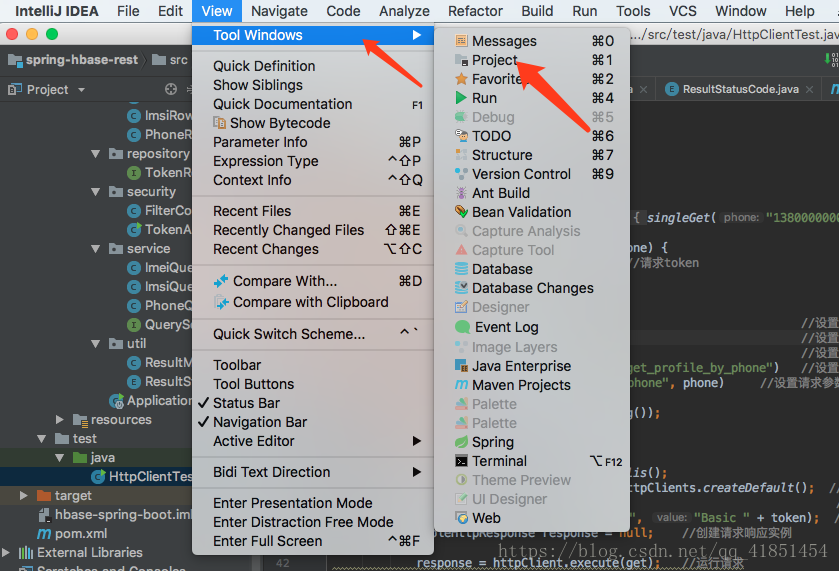Collapse the repository folder

click(x=96, y=154)
